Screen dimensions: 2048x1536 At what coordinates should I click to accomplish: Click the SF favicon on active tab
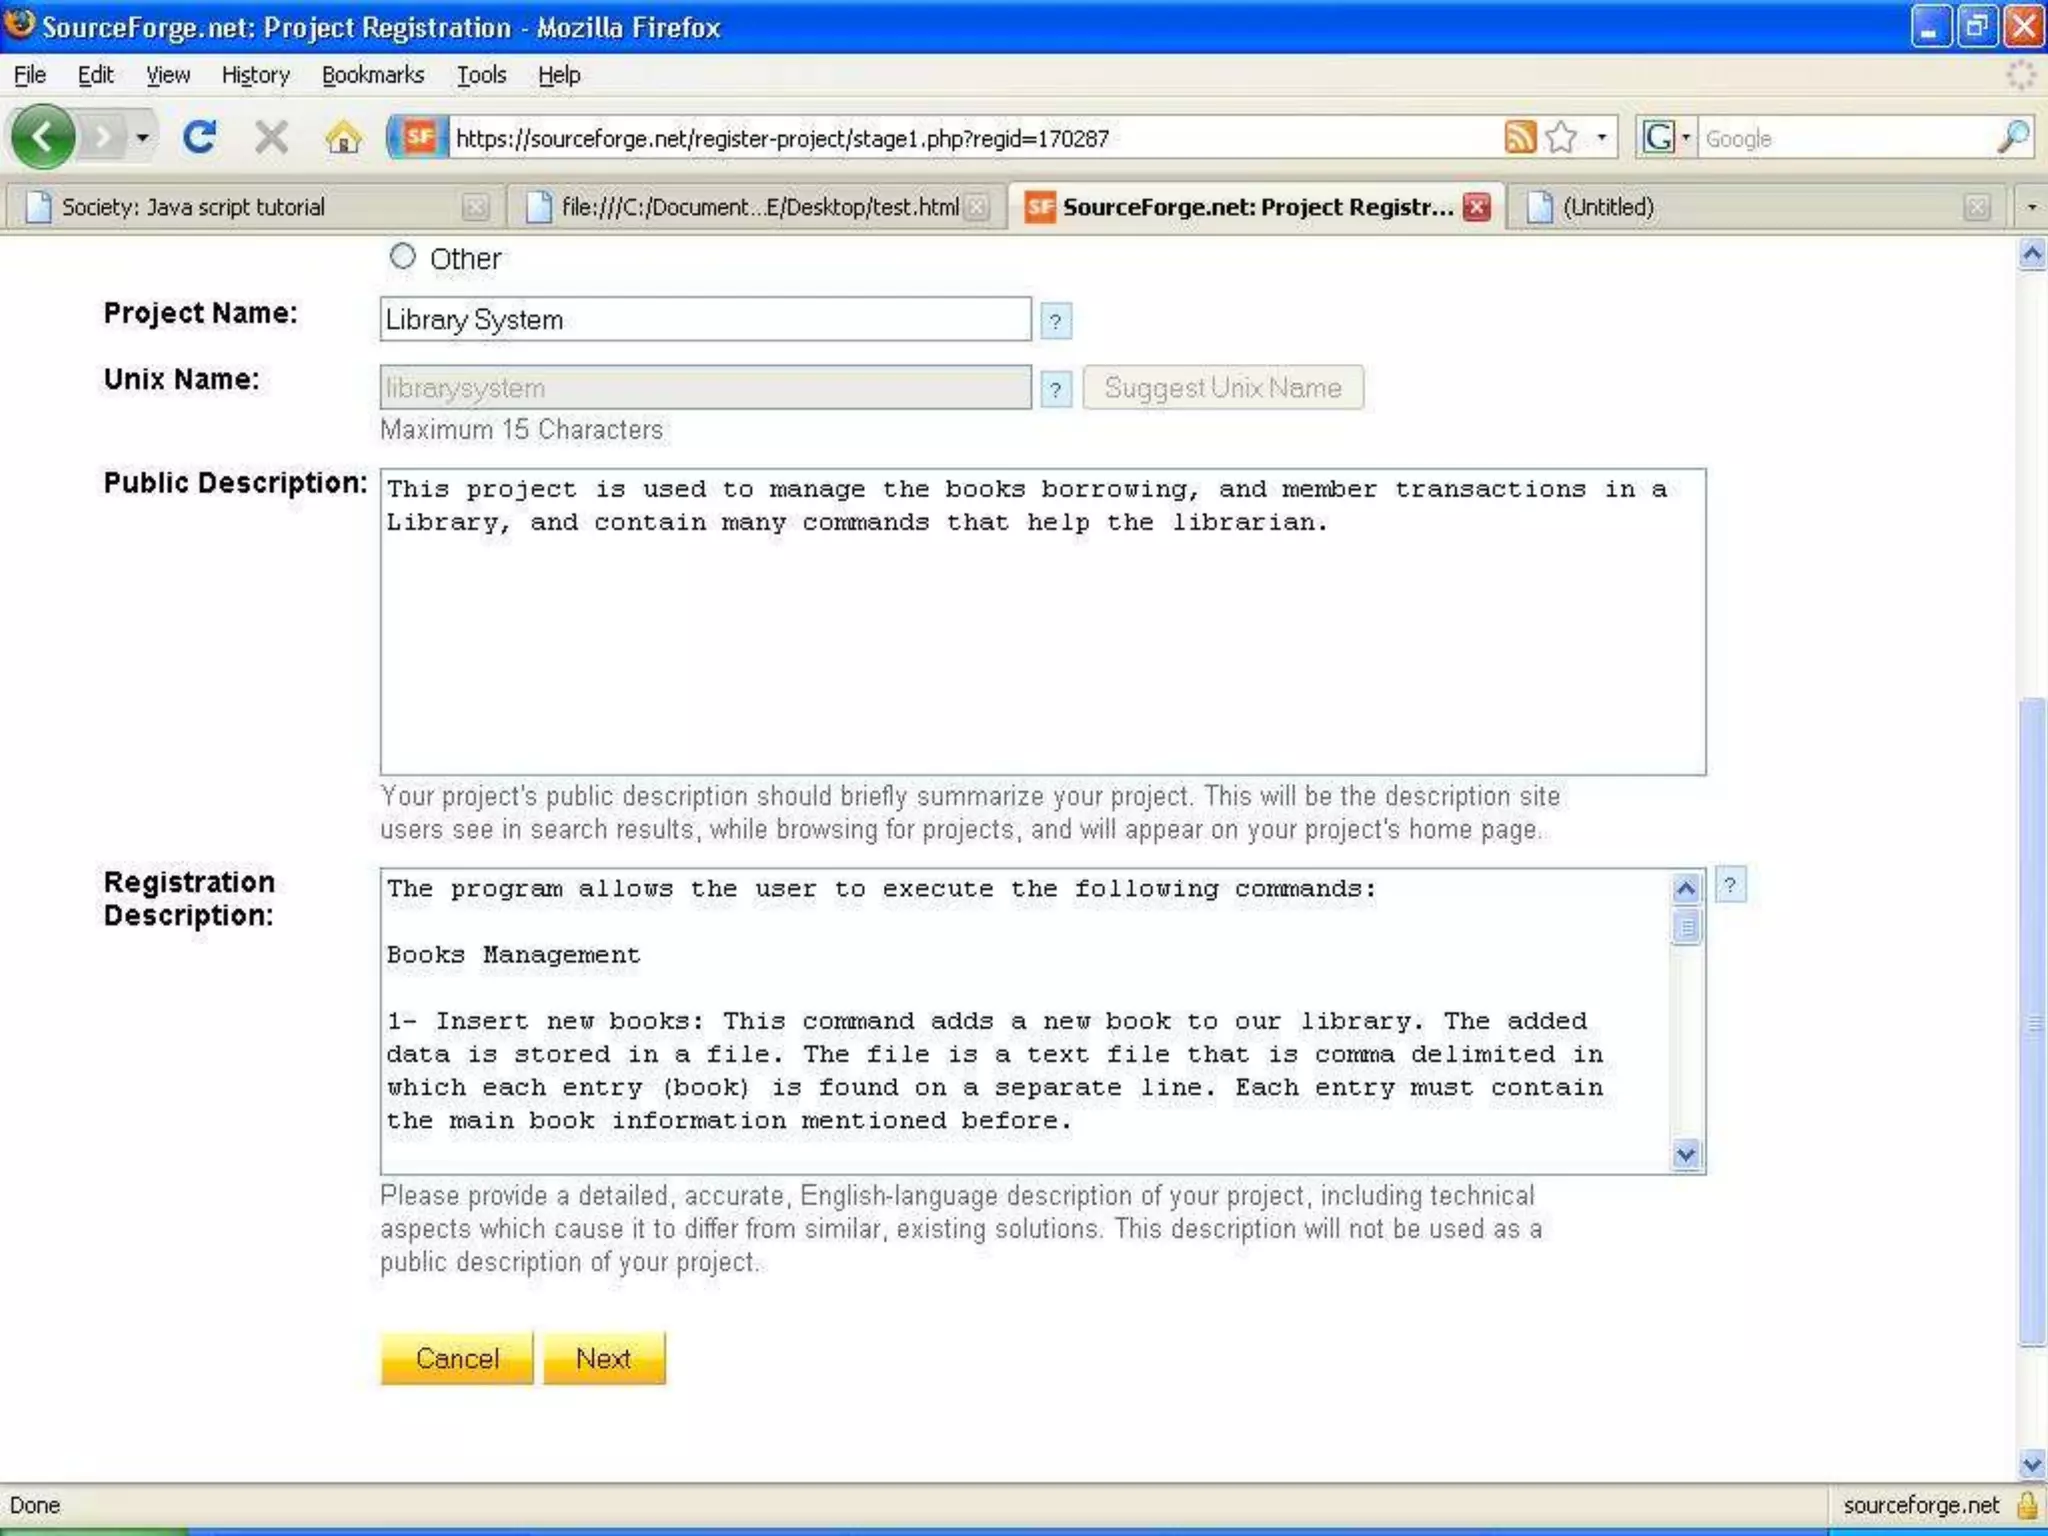click(1040, 207)
